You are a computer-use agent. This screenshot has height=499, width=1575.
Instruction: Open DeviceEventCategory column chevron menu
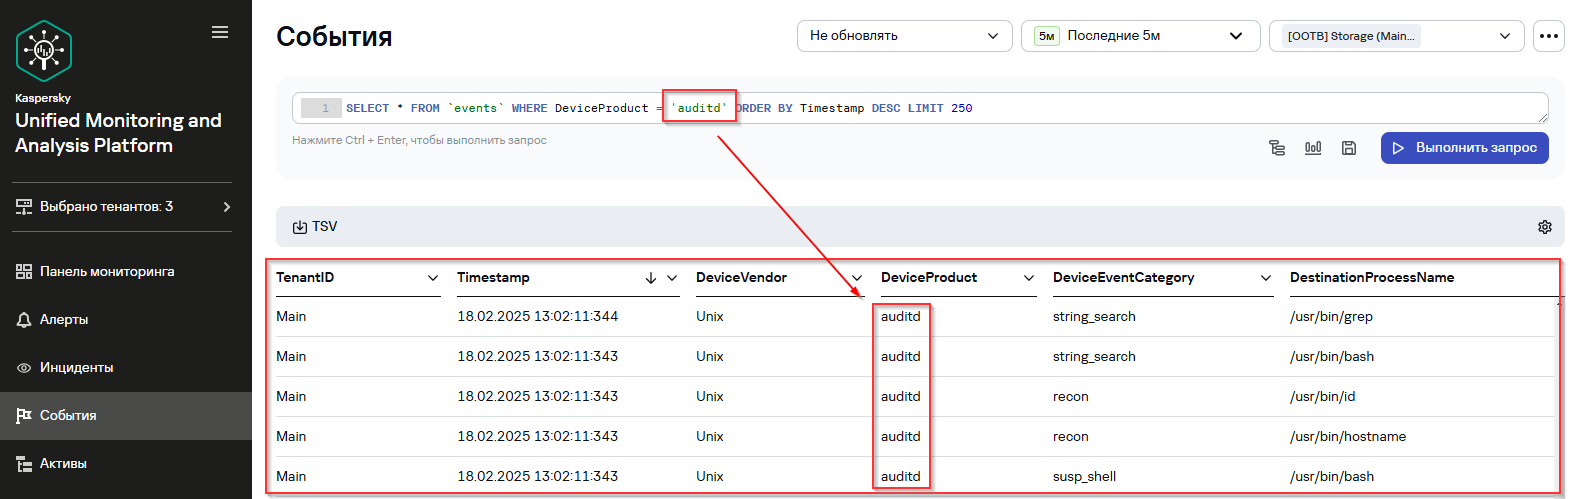coord(1266,278)
